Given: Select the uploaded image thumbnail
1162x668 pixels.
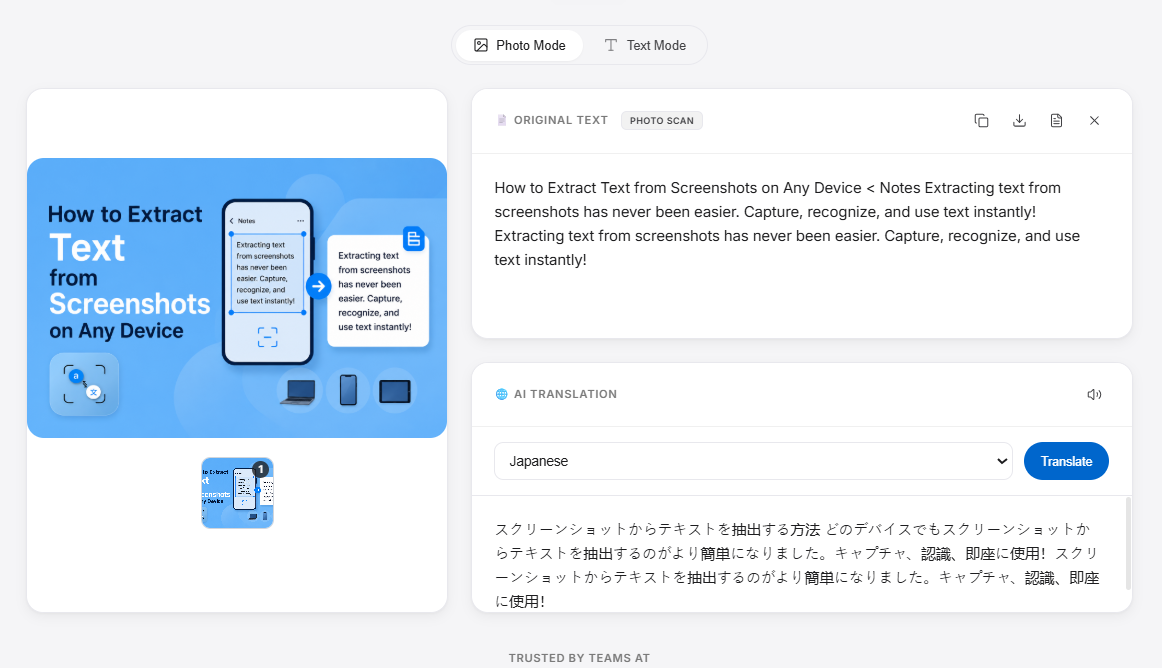Looking at the screenshot, I should point(237,493).
